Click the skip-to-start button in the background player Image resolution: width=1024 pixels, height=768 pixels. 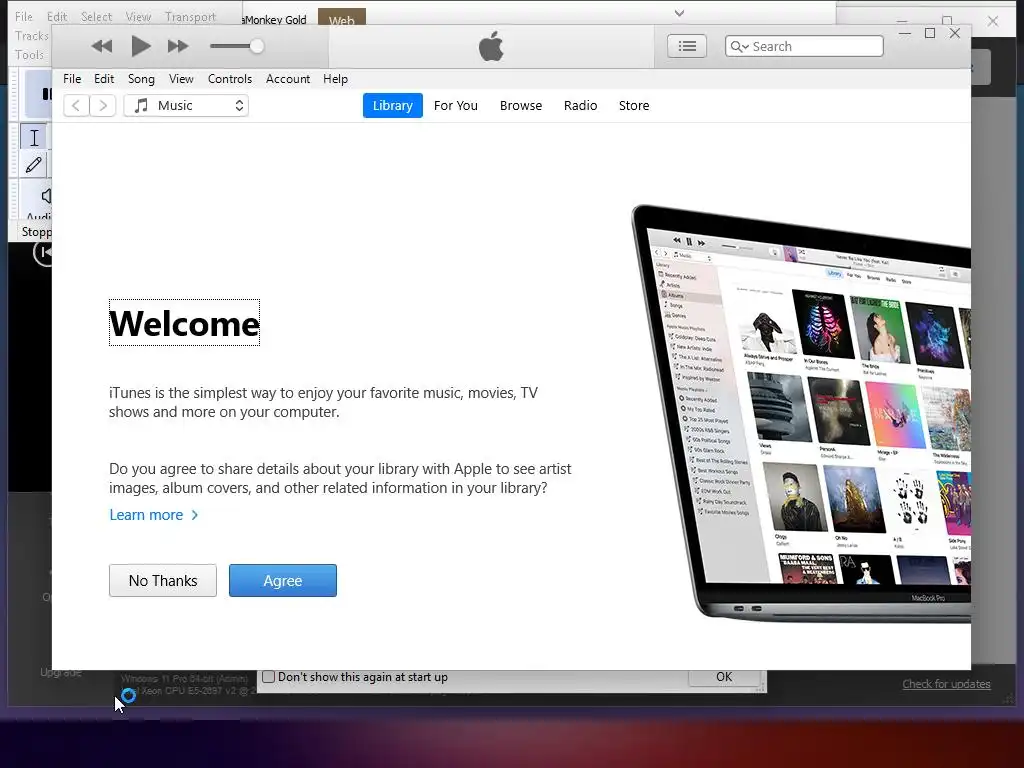point(43,252)
